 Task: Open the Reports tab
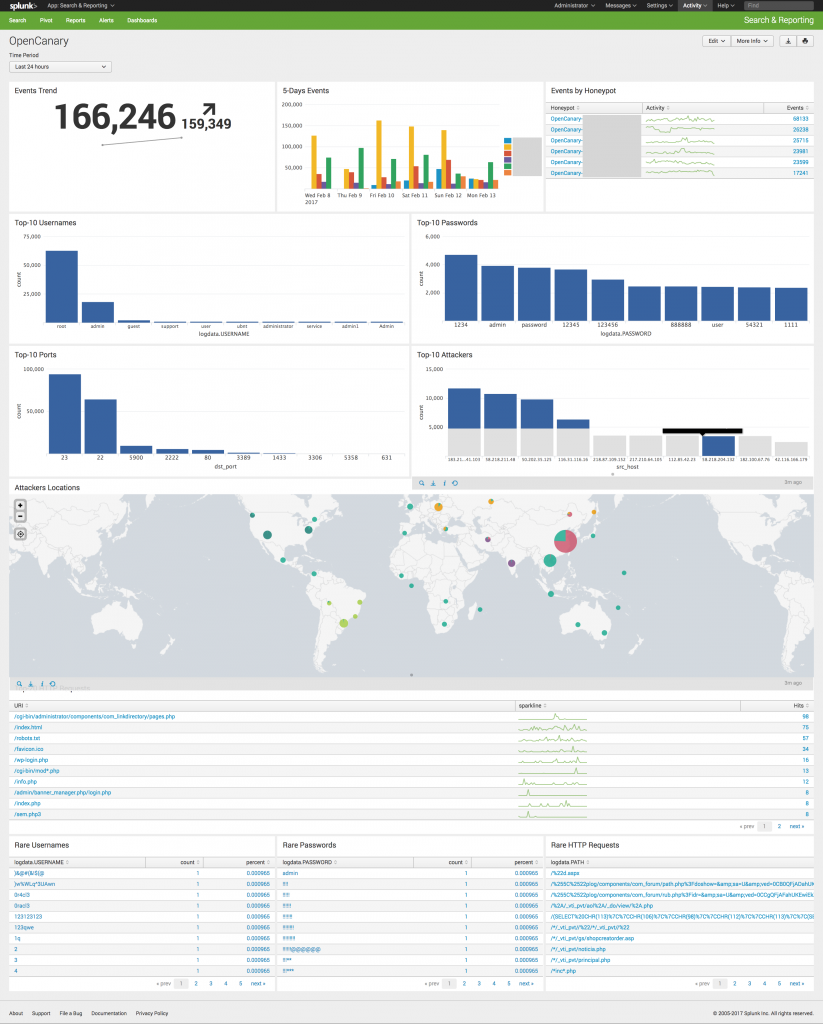pos(75,20)
